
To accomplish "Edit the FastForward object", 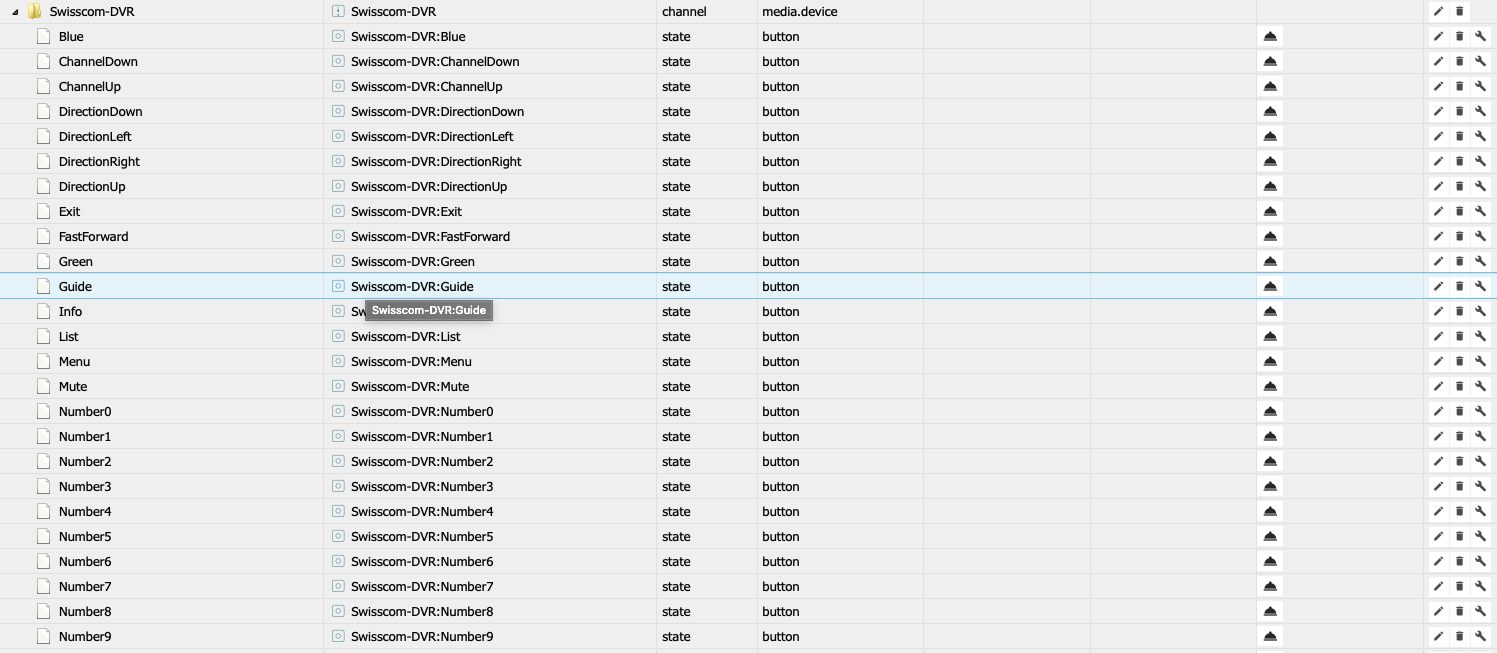I will point(1438,236).
